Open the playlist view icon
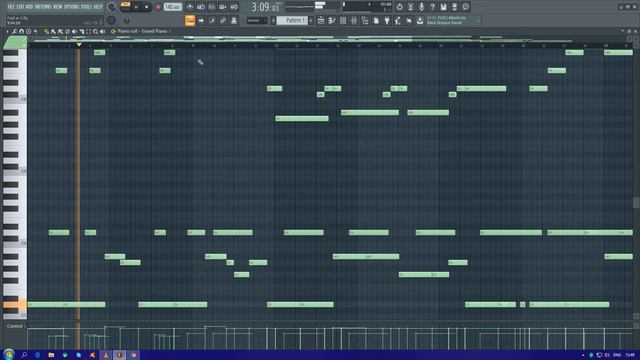 321,20
